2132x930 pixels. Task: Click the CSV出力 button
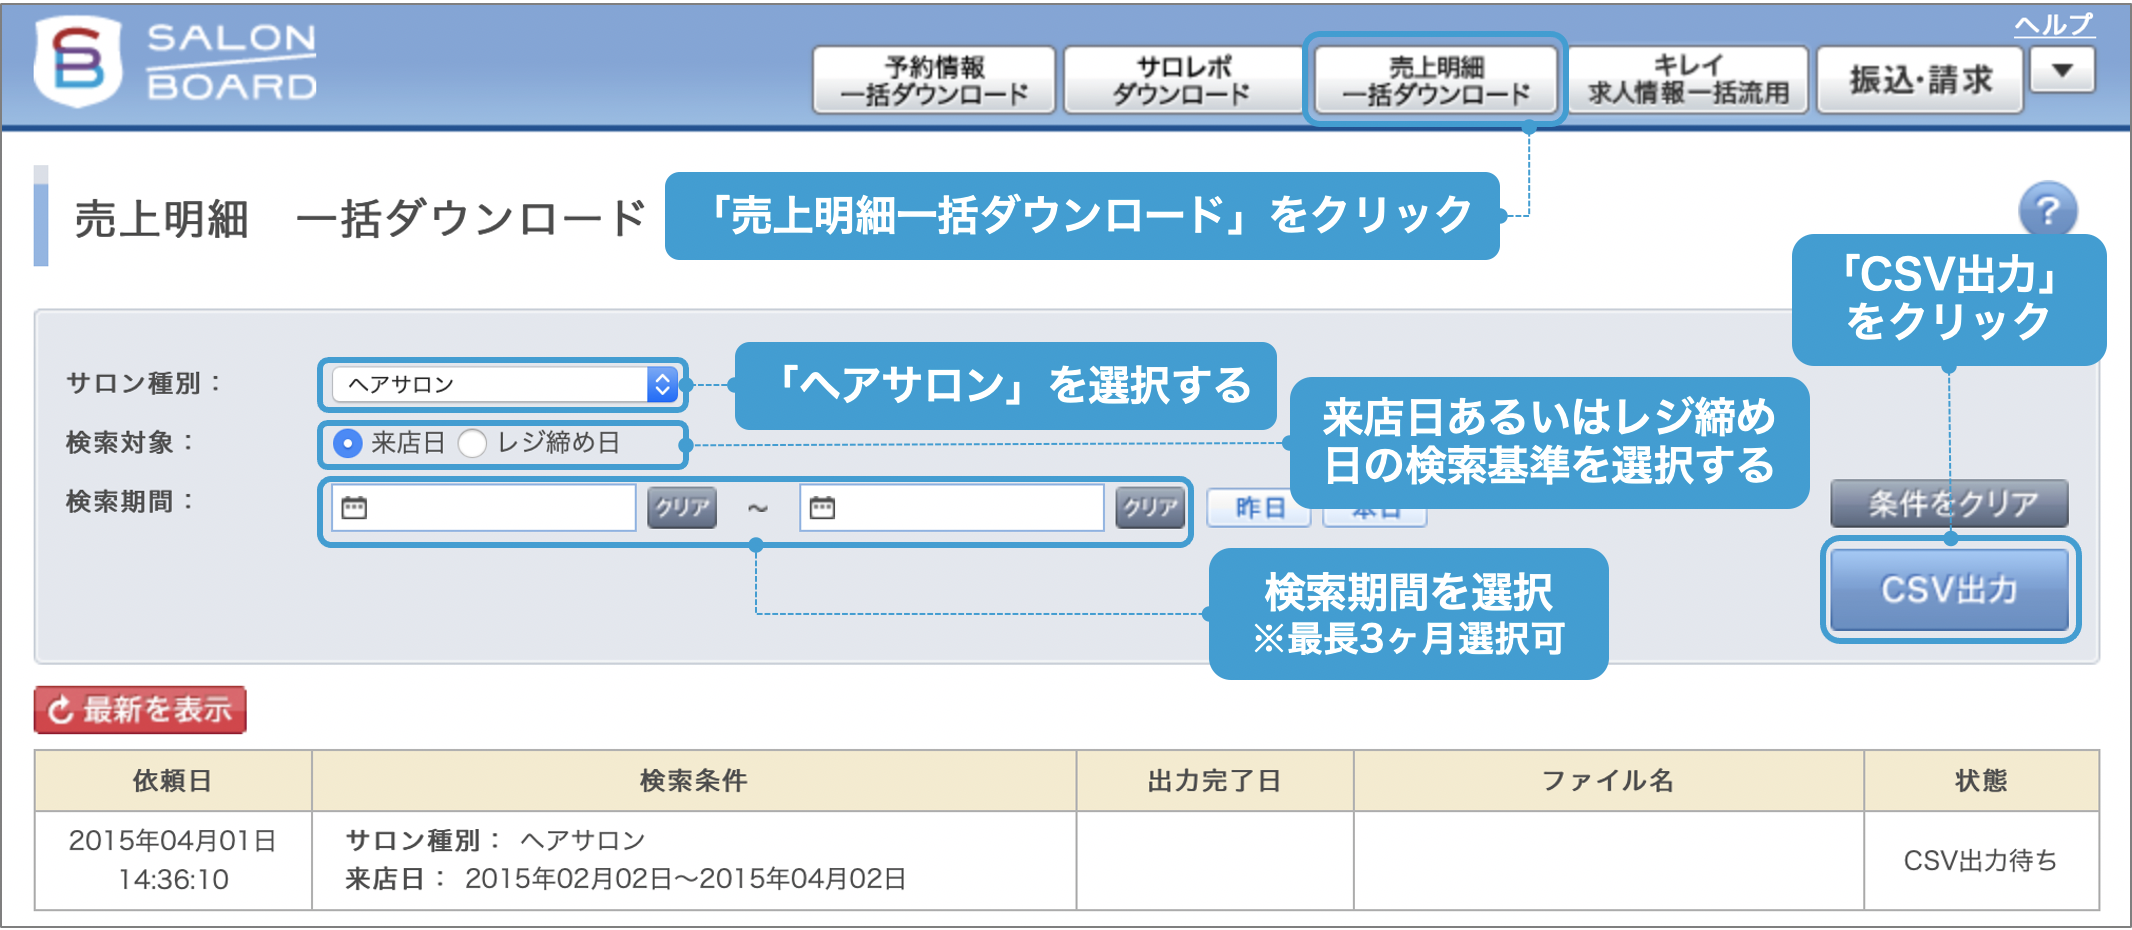click(x=1949, y=588)
